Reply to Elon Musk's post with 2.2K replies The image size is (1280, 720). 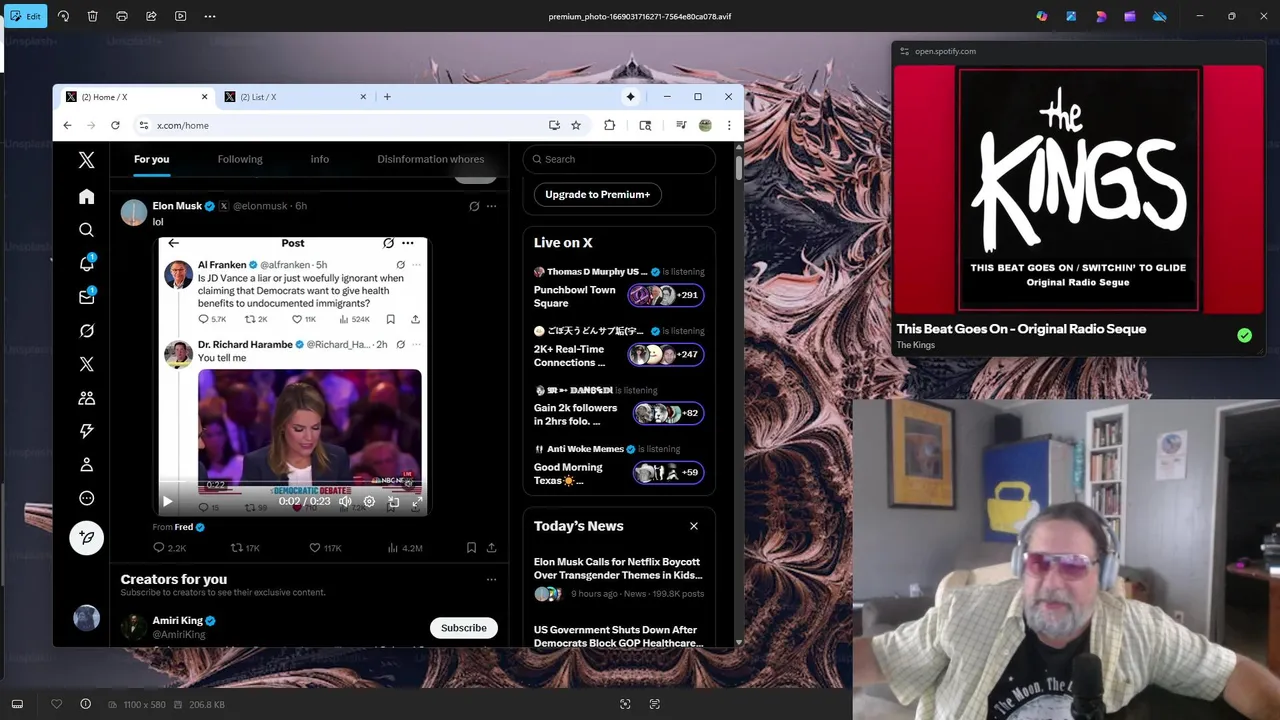tap(169, 548)
